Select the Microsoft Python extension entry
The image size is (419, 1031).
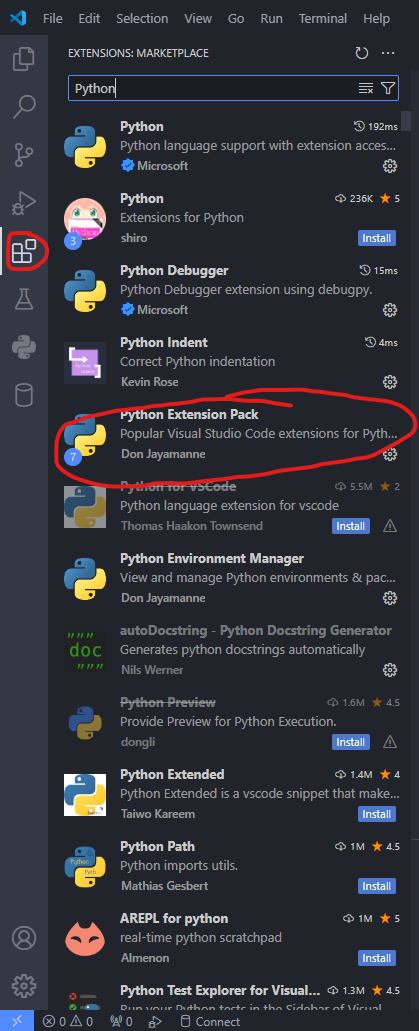point(232,146)
